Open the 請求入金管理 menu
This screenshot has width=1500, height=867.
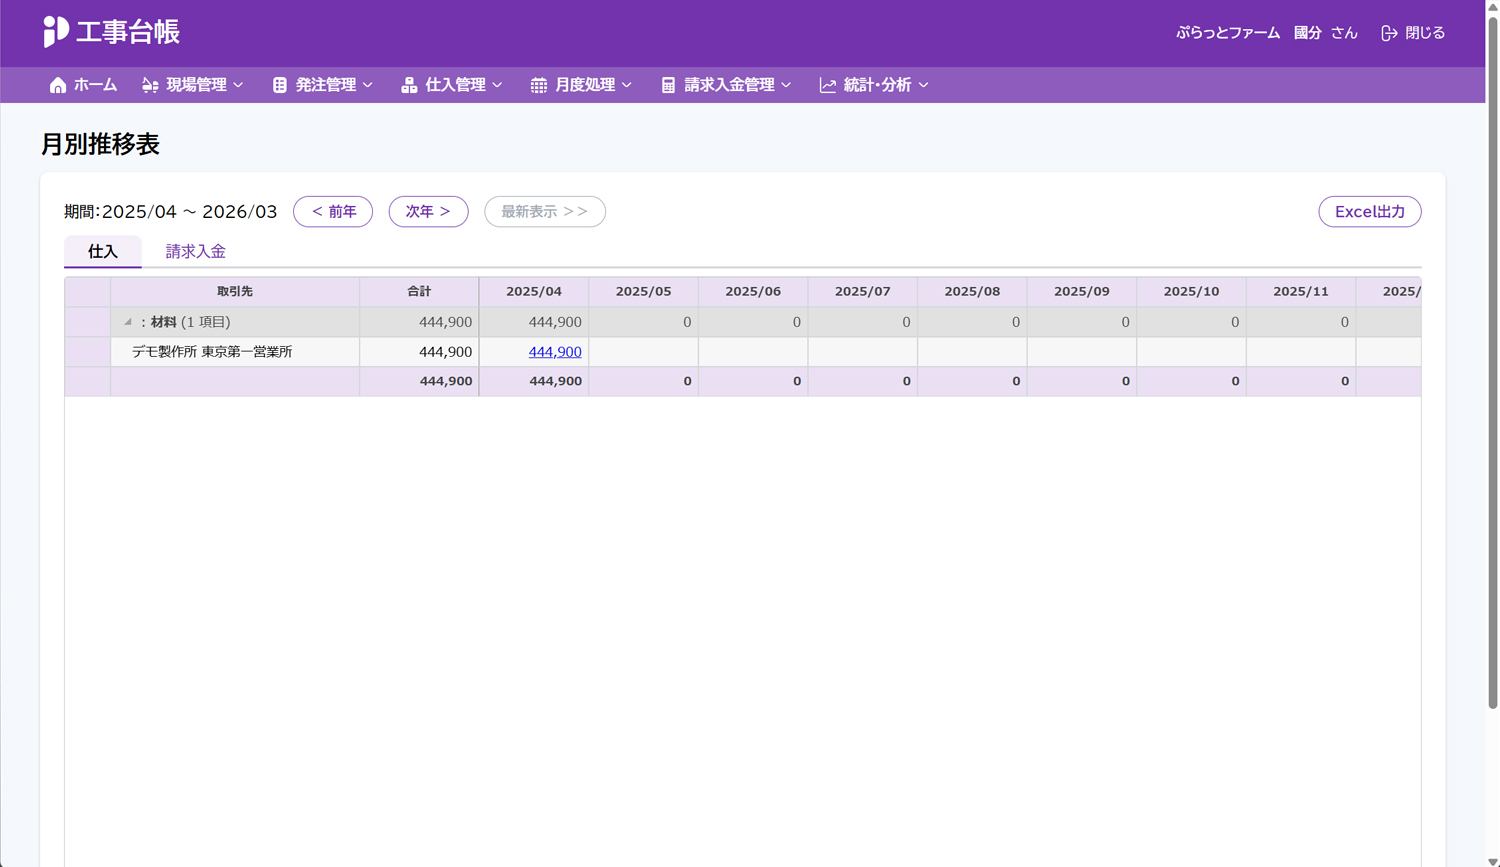(726, 85)
